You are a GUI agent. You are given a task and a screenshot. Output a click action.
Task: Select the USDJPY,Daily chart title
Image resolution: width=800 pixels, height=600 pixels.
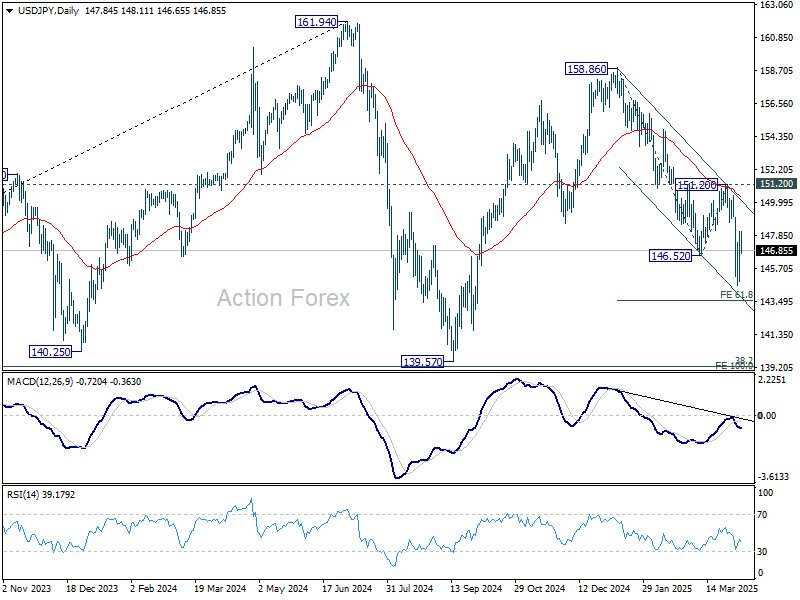pyautogui.click(x=48, y=11)
